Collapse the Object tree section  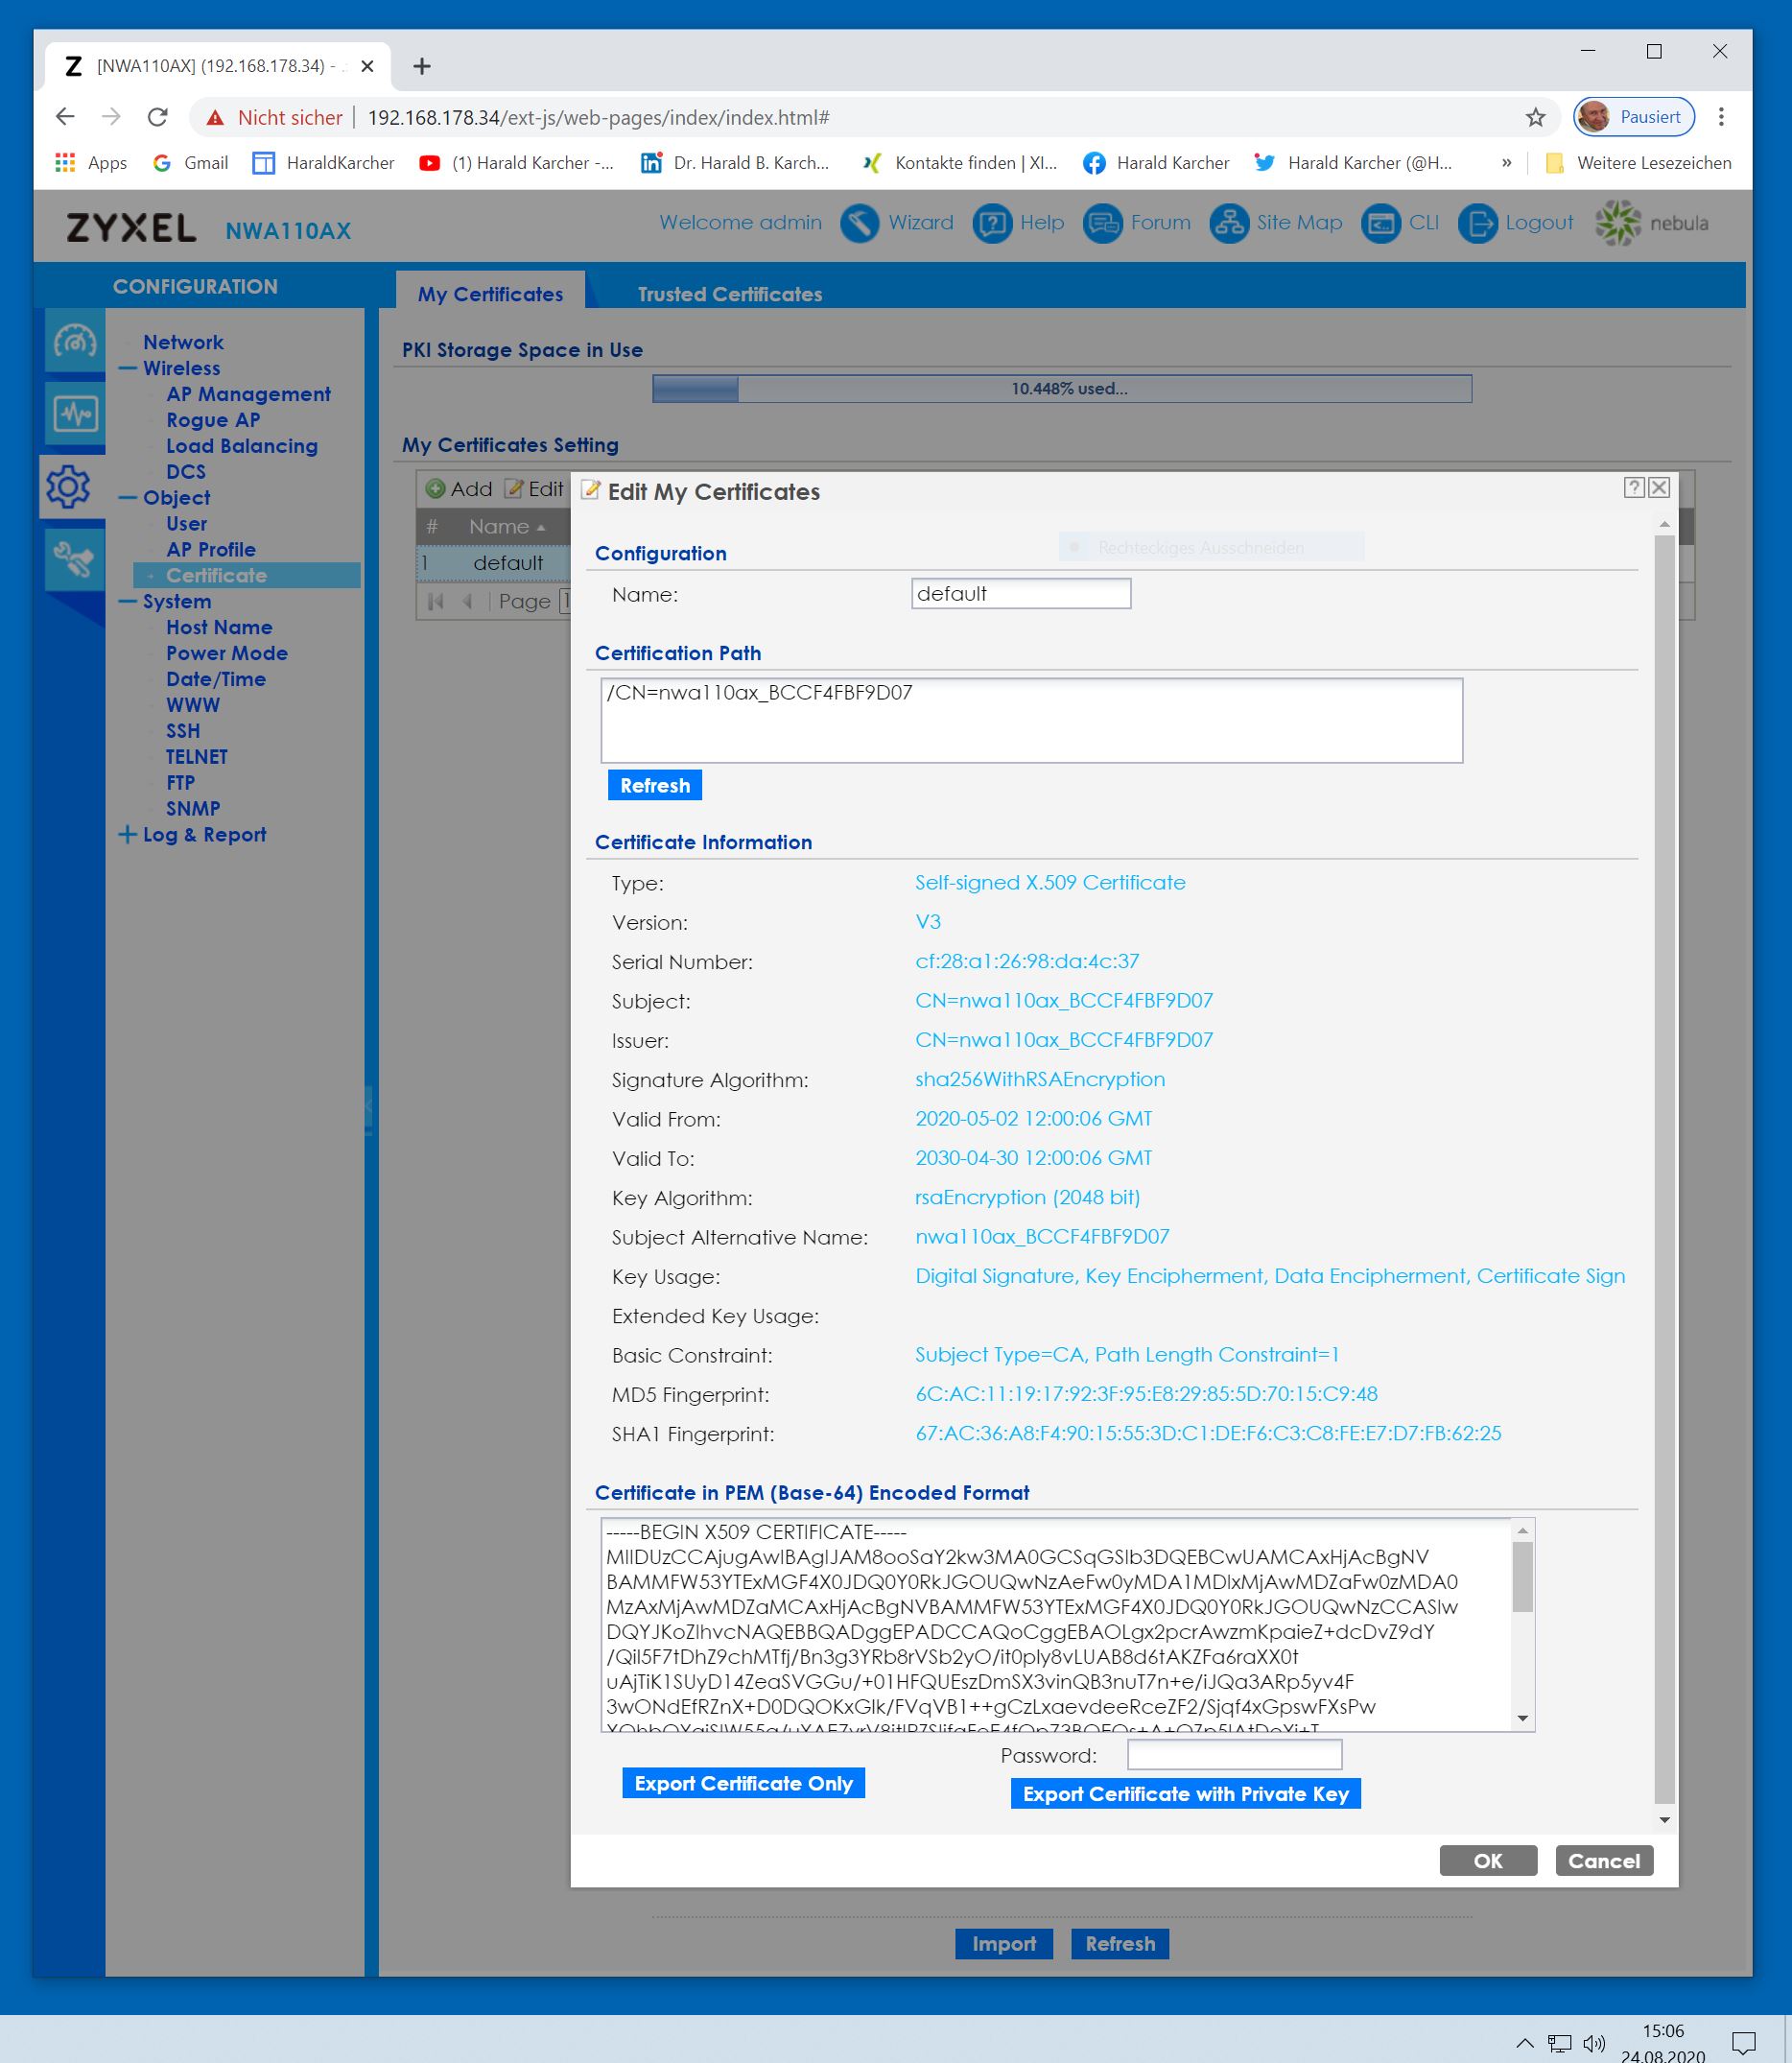click(127, 497)
